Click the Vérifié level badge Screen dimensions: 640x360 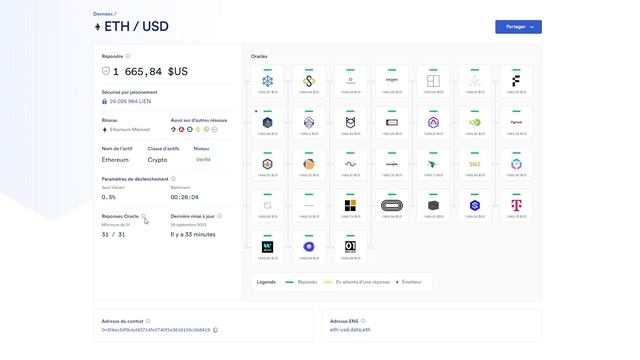(203, 160)
